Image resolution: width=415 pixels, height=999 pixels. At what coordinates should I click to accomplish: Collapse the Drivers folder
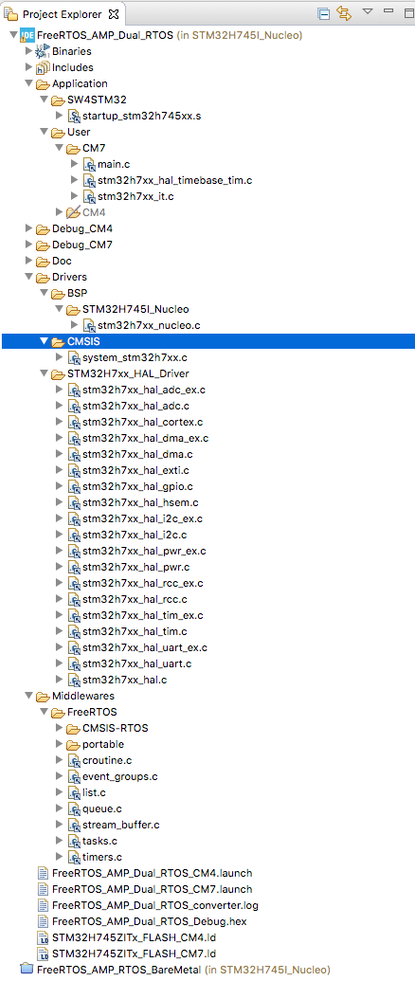tap(29, 277)
